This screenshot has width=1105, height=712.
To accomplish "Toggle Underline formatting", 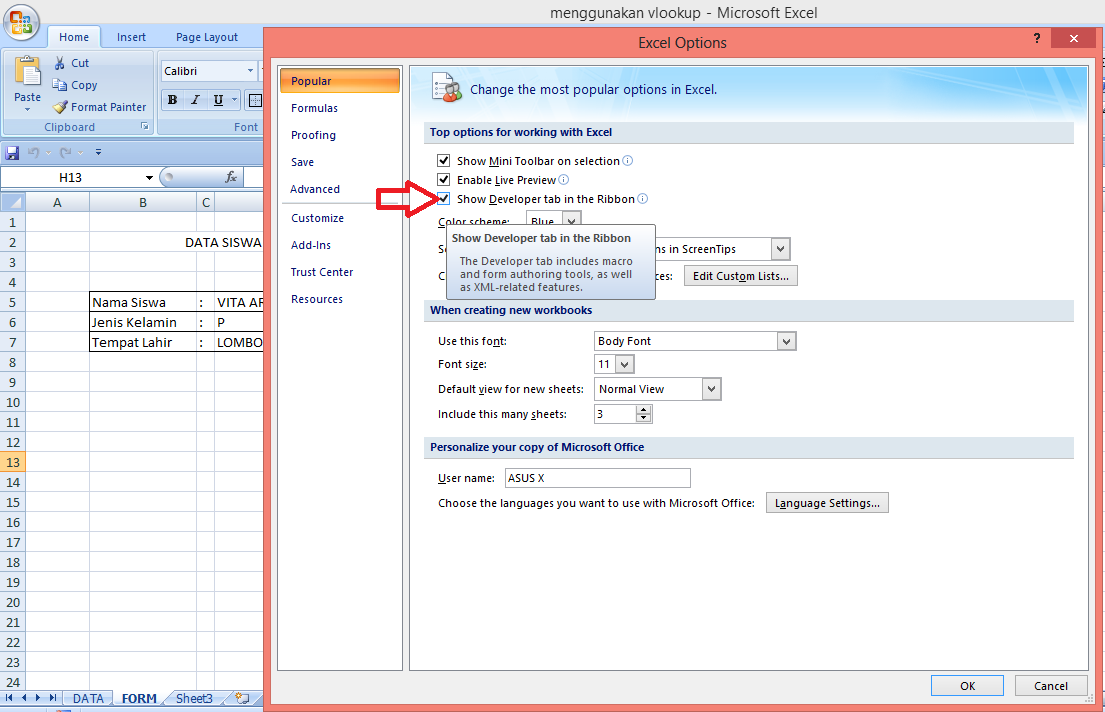I will (218, 100).
